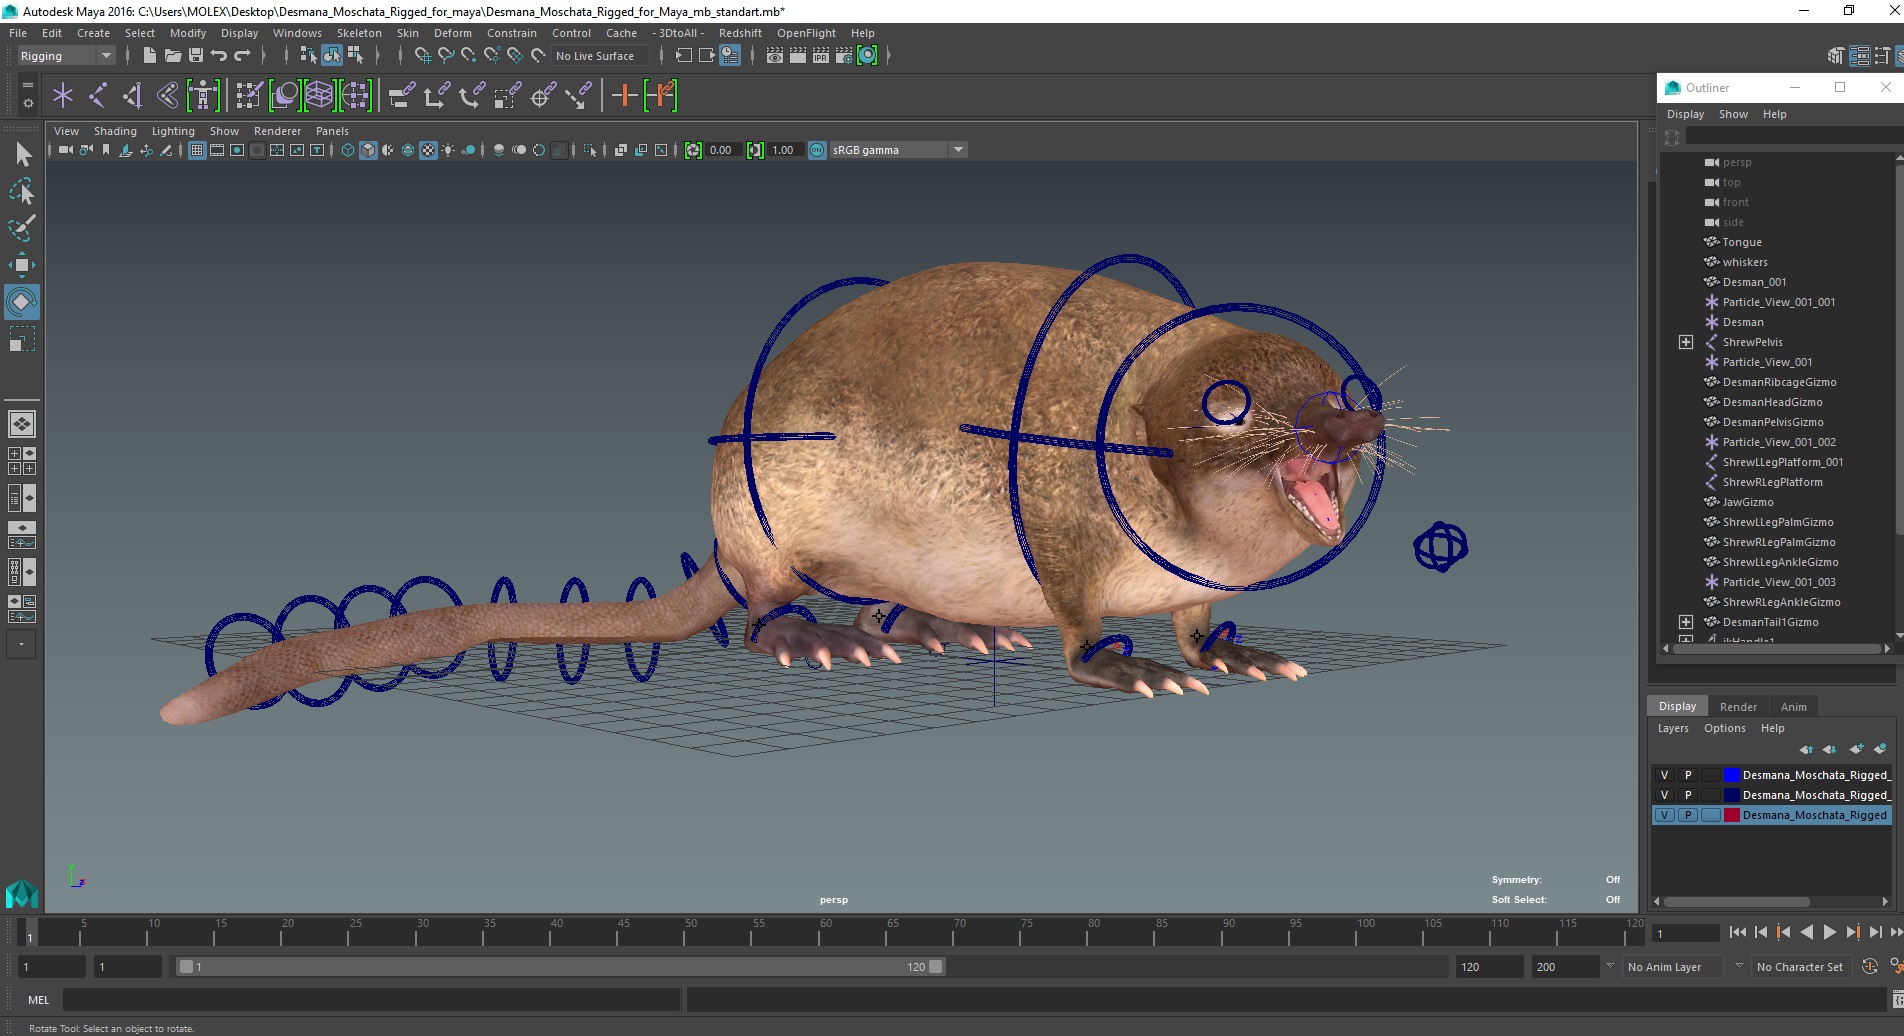Viewport: 1904px width, 1036px height.
Task: Activate the Scale tool in toolbox
Action: click(22, 339)
